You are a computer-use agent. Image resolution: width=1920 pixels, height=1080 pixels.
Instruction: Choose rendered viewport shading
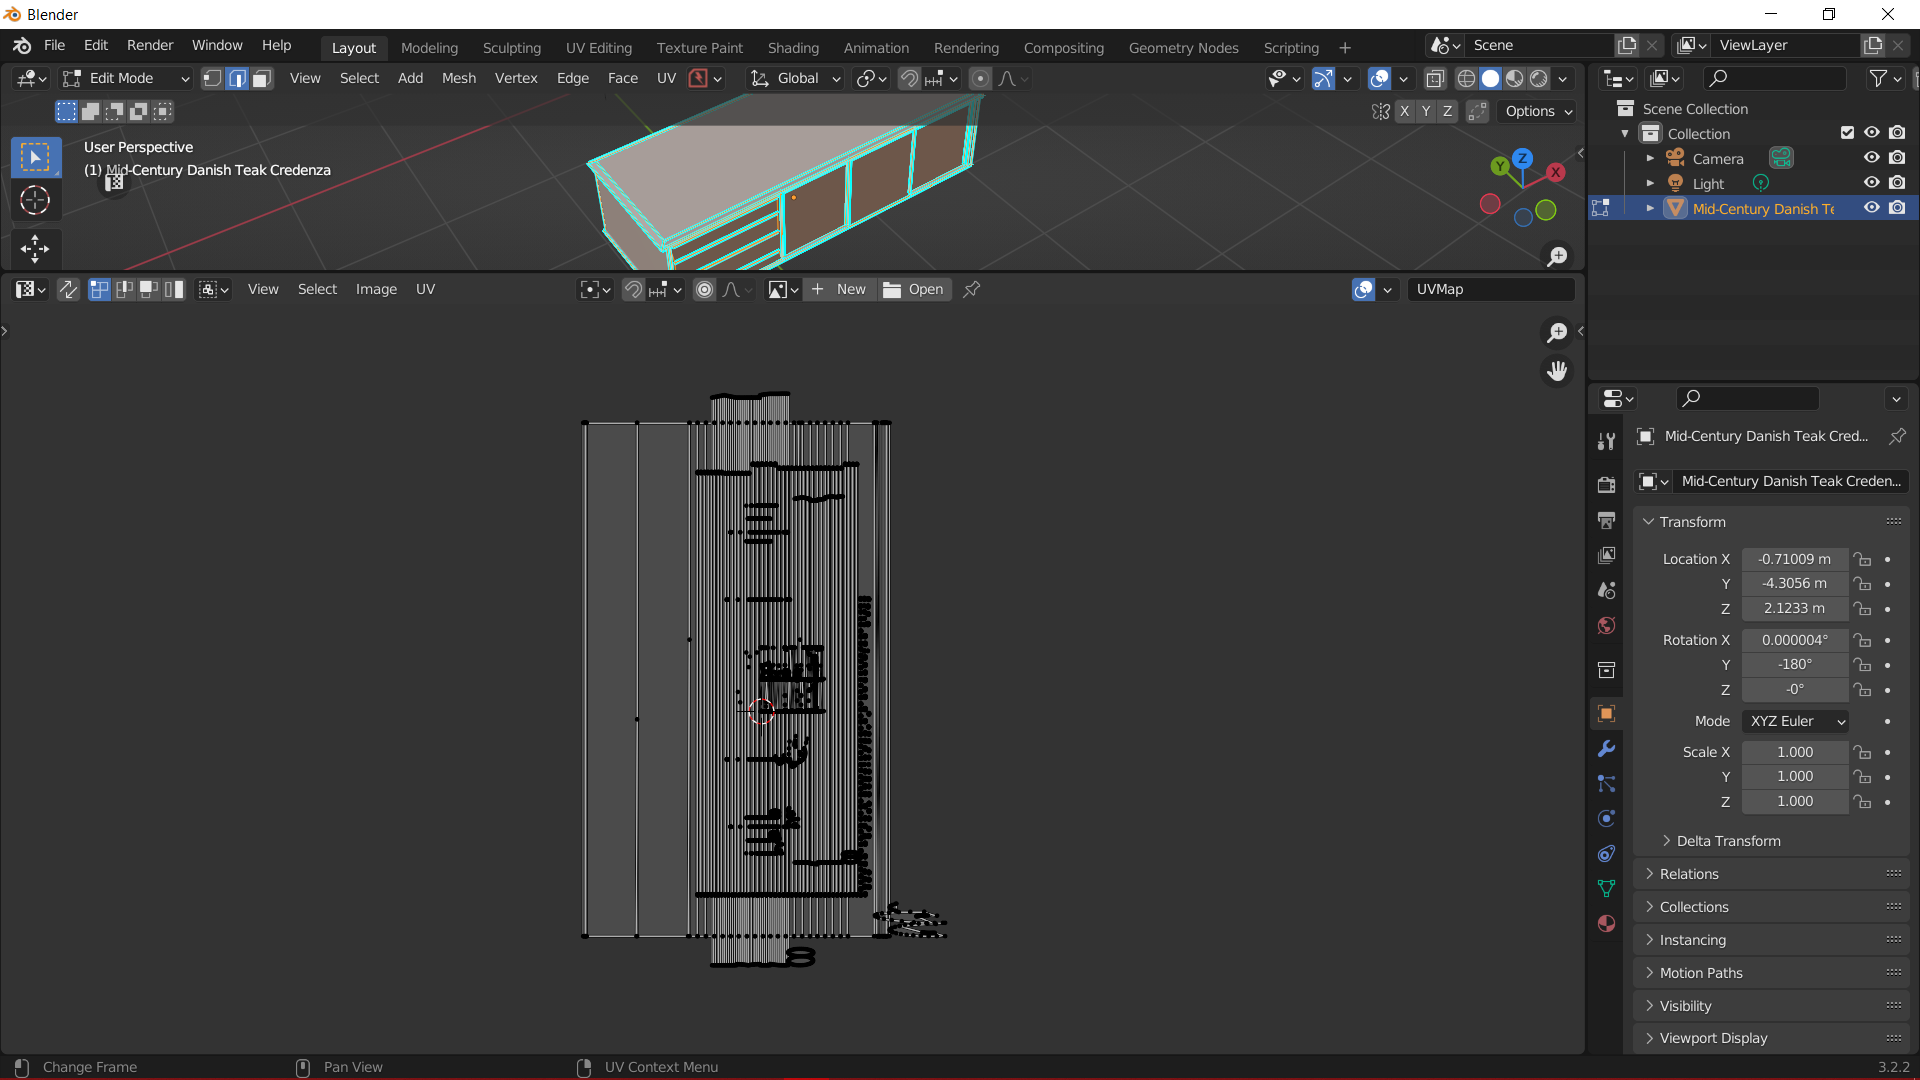coord(1539,78)
